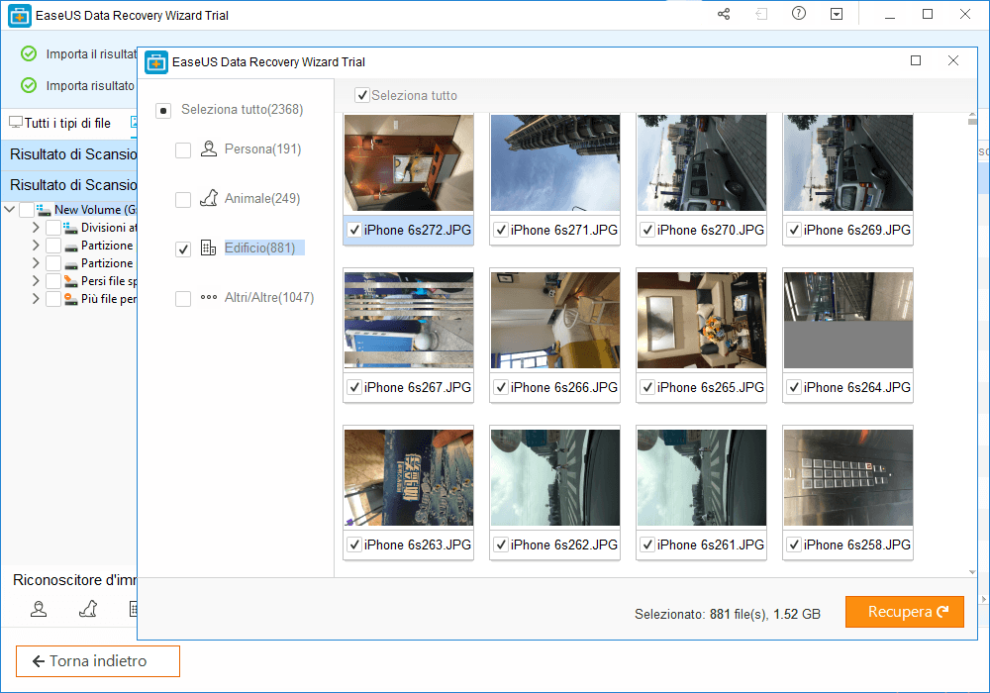Click the Torna indietro button

97,661
